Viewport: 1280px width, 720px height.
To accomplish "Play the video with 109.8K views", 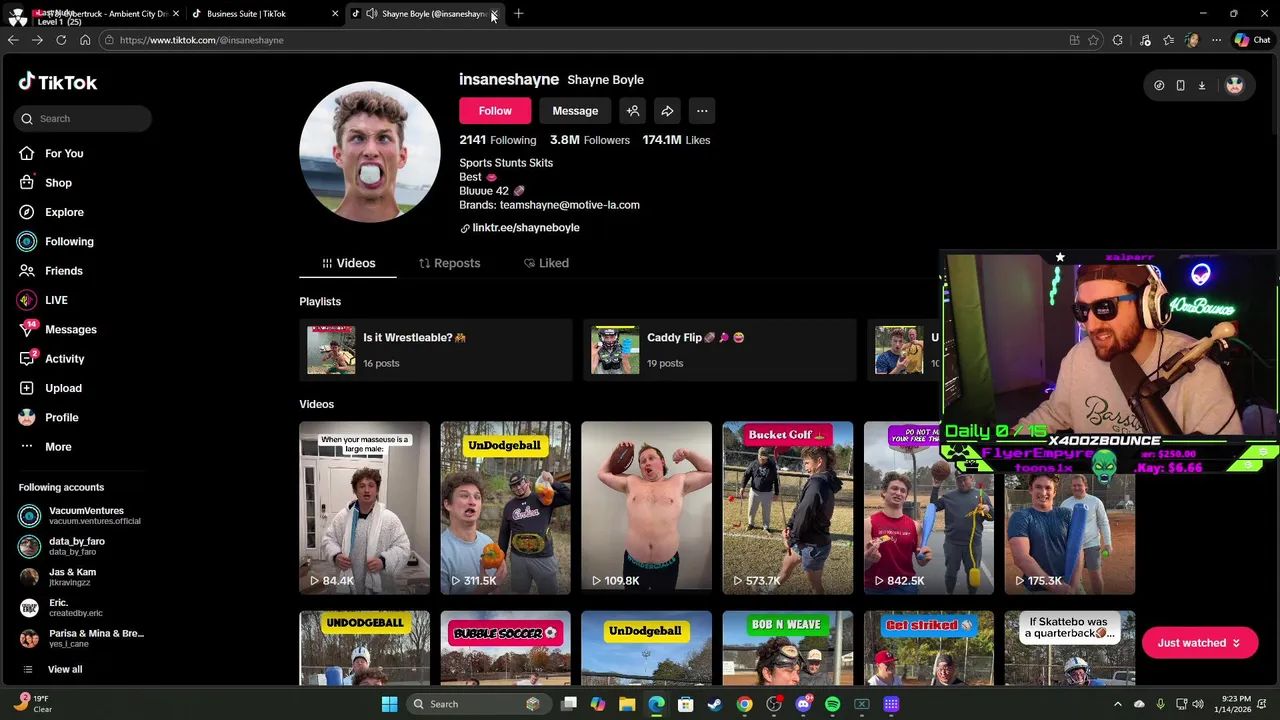I will click(646, 508).
